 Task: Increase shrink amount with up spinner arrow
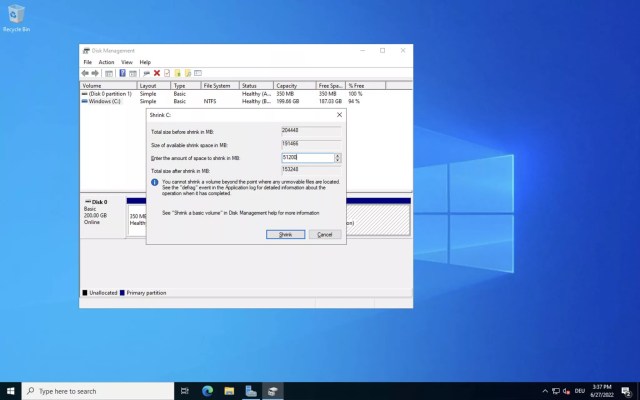coord(338,156)
